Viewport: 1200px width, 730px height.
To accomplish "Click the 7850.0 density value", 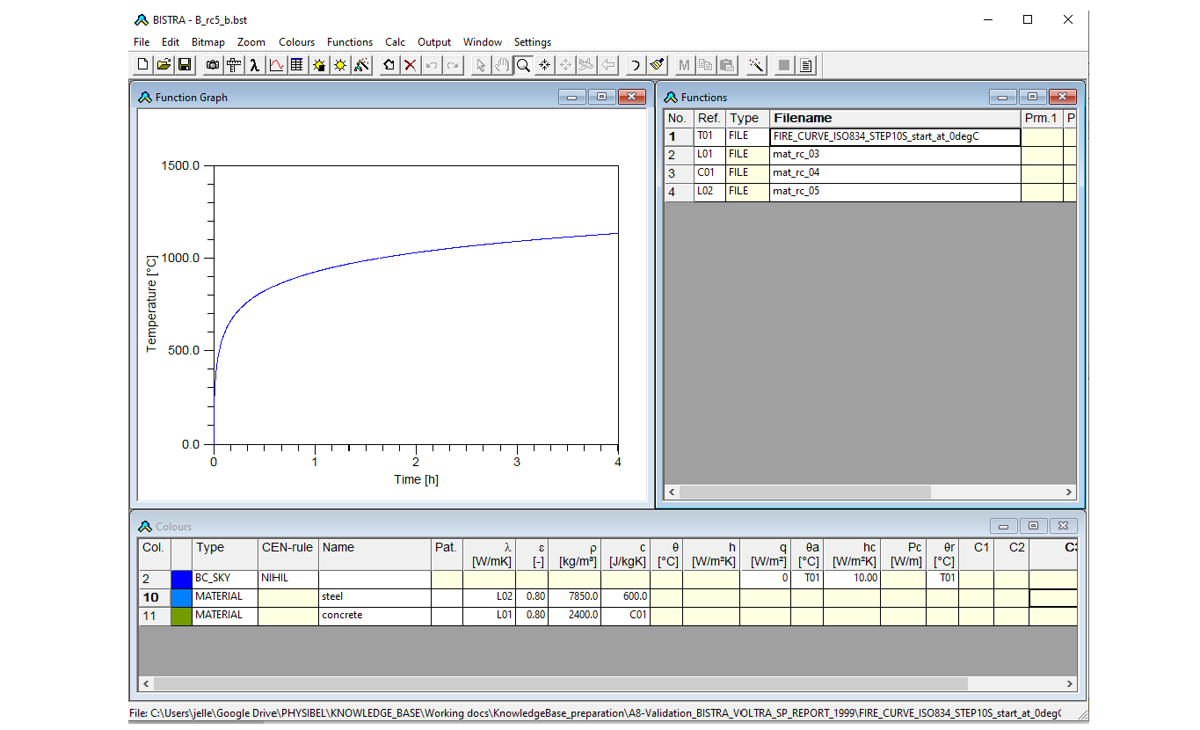I will (576, 597).
